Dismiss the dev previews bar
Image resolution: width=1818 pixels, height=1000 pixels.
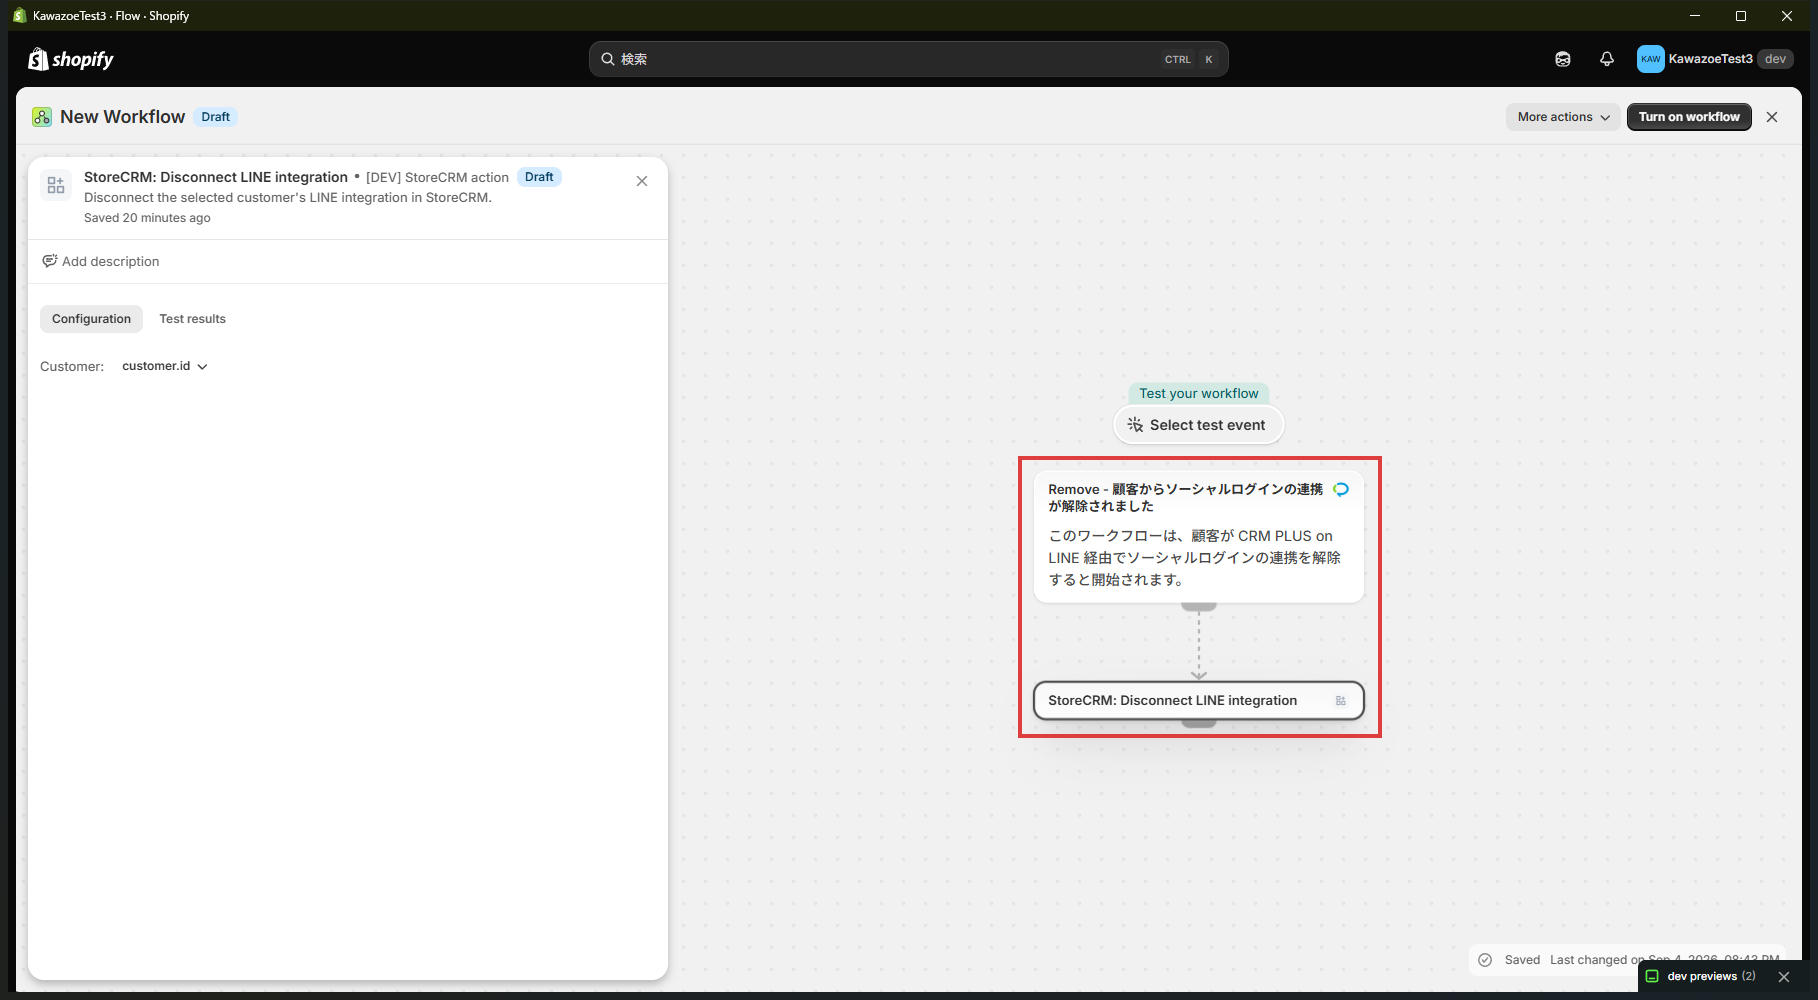(x=1784, y=977)
